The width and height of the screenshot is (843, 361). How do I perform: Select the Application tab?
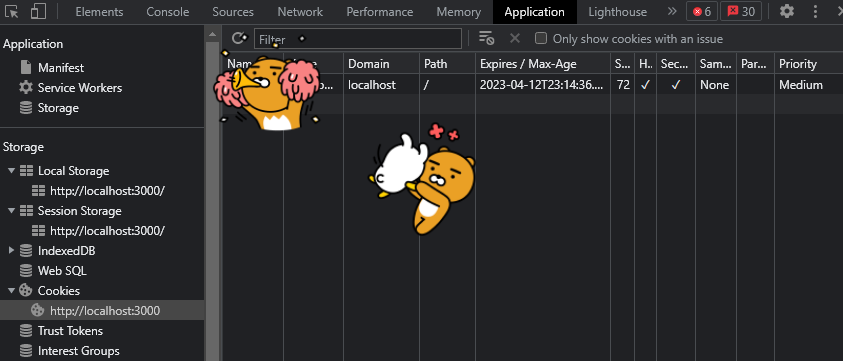tap(534, 12)
